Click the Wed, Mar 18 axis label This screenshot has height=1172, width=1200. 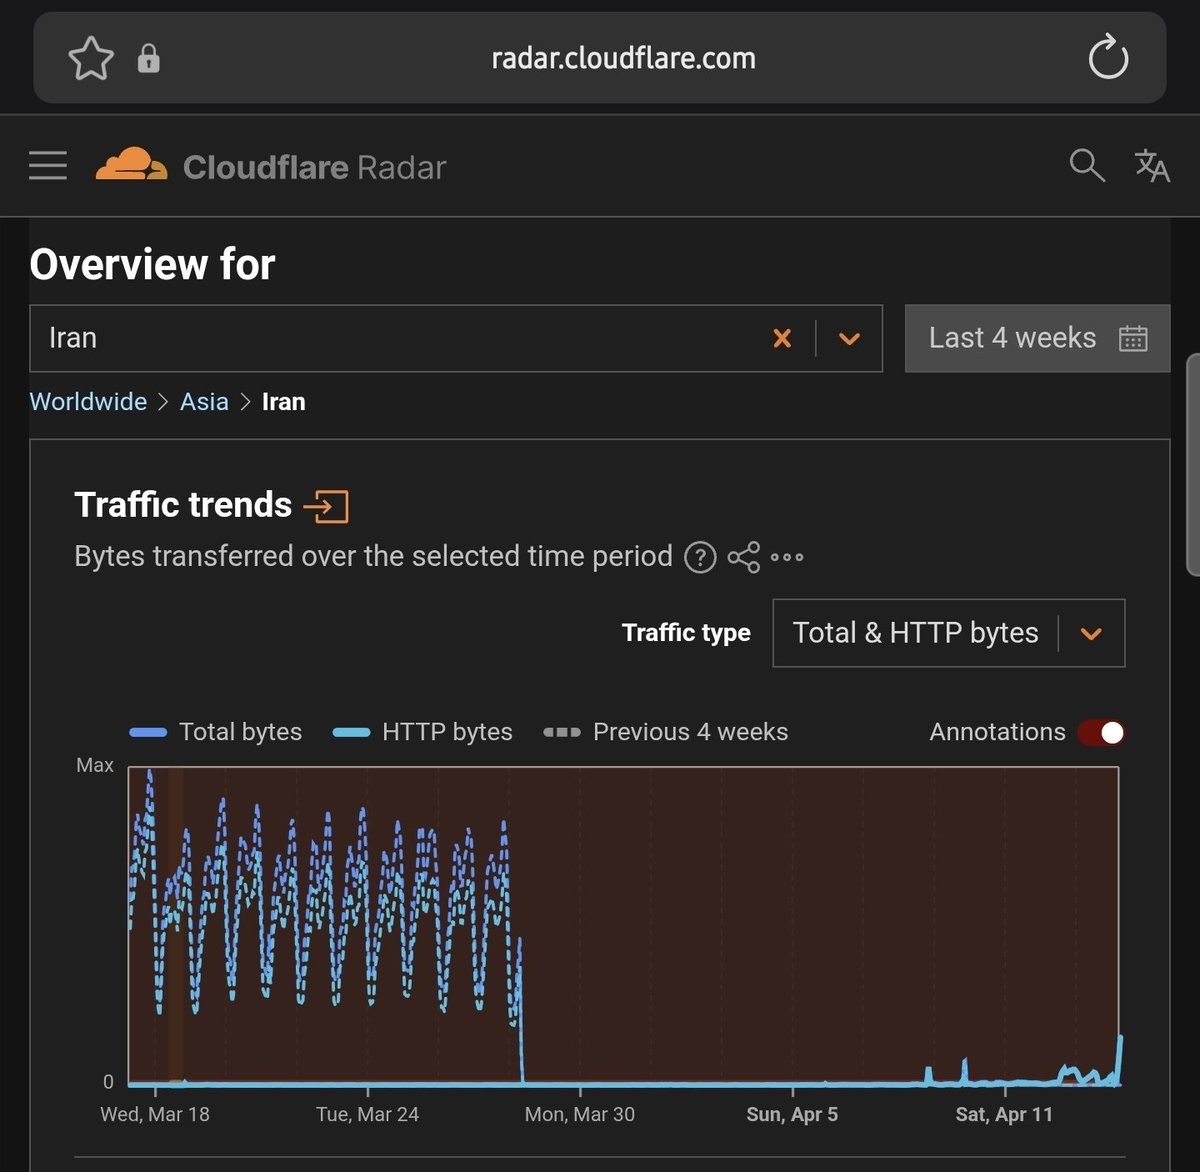point(155,1114)
